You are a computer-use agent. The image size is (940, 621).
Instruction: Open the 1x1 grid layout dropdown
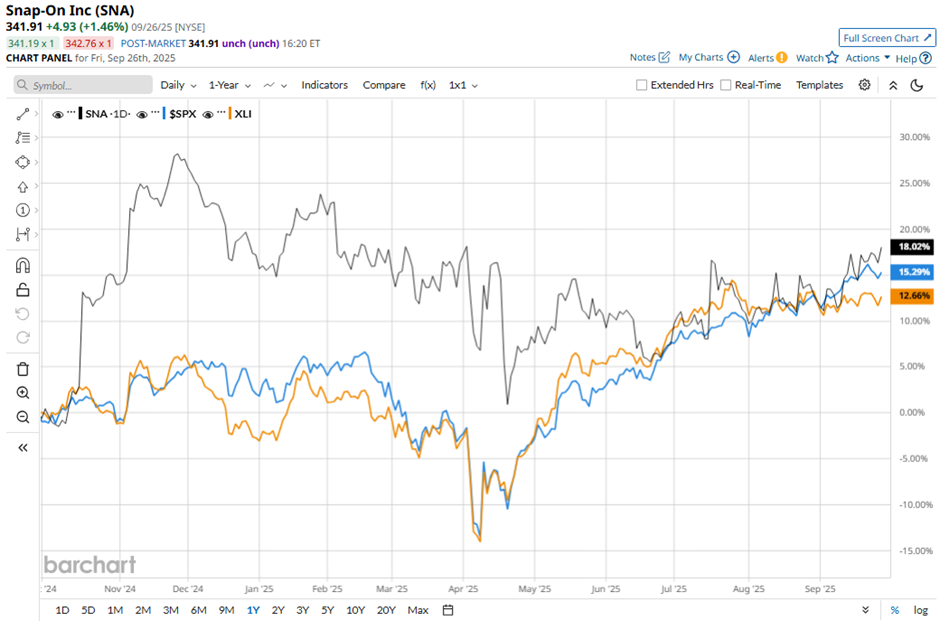tap(463, 85)
